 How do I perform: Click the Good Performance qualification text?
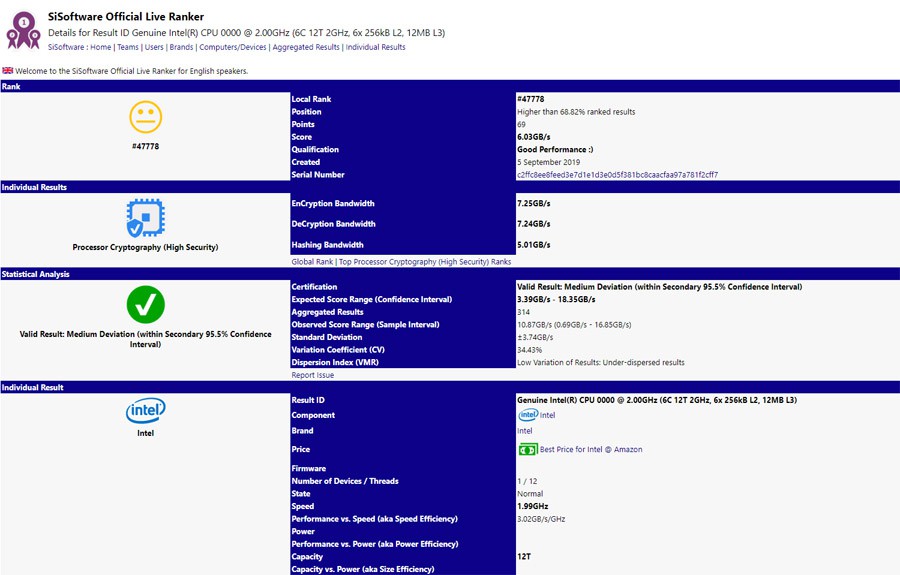pos(555,149)
